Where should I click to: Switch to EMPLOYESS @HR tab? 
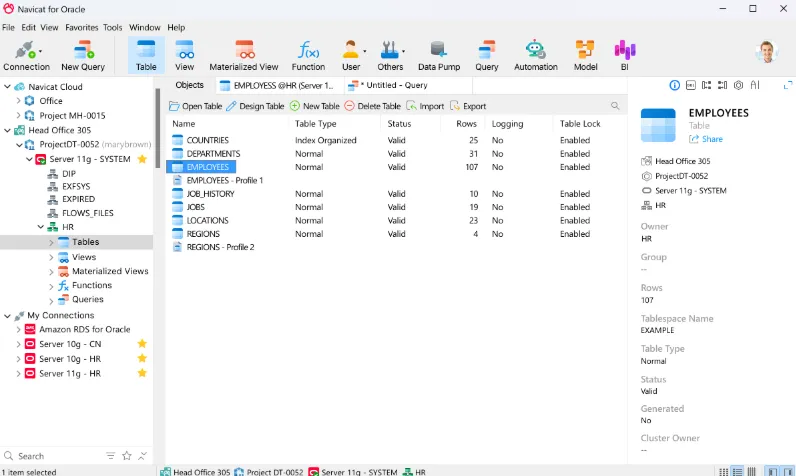pyautogui.click(x=279, y=85)
